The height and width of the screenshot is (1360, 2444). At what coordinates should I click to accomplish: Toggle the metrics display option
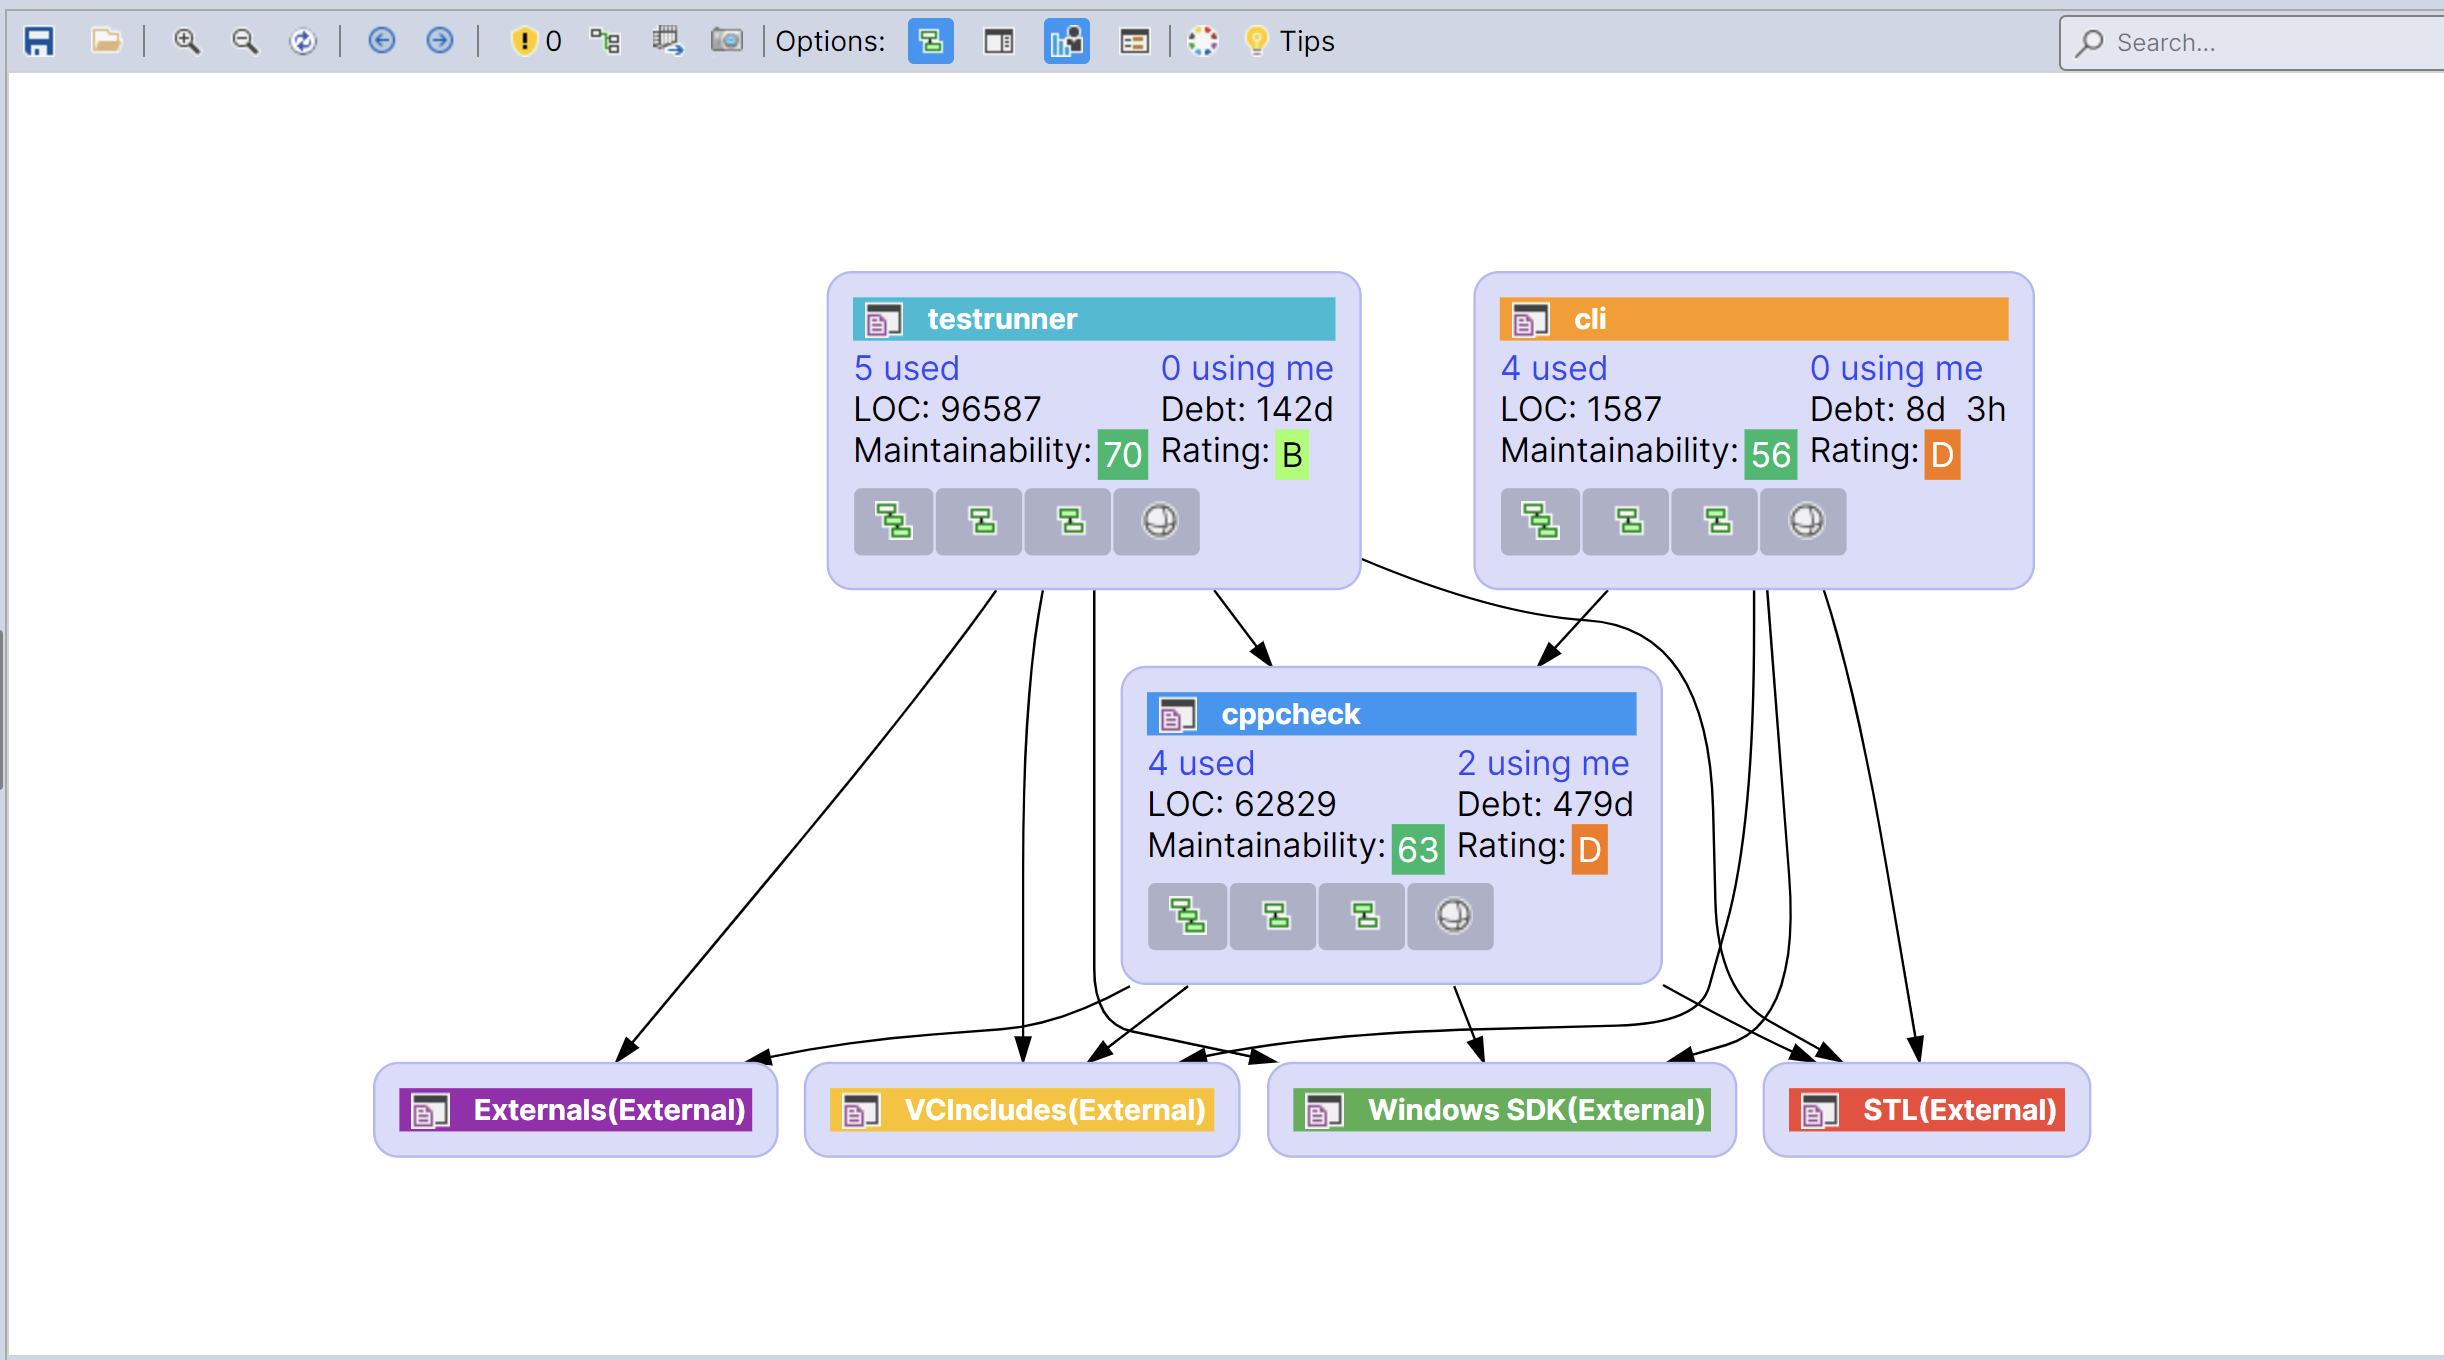coord(1066,41)
